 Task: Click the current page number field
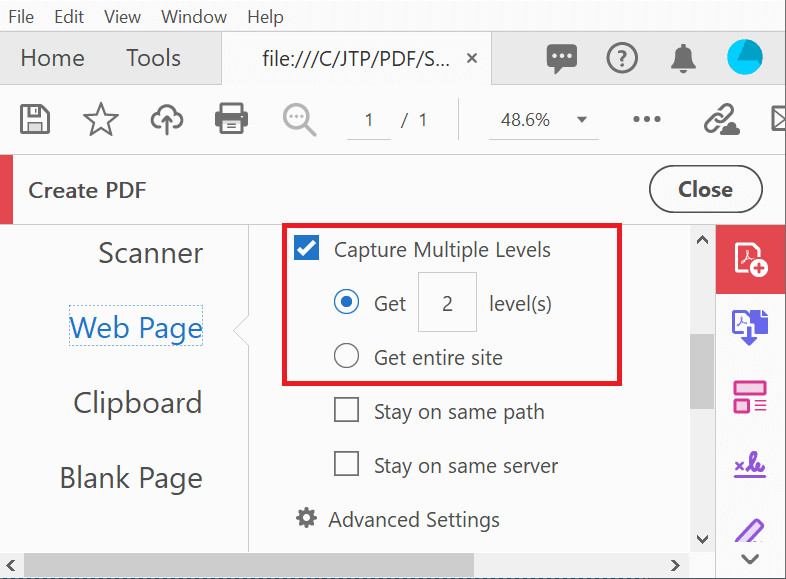pos(369,120)
